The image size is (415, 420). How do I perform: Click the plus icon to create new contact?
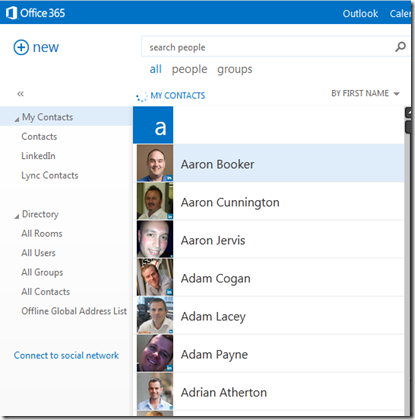pyautogui.click(x=21, y=47)
